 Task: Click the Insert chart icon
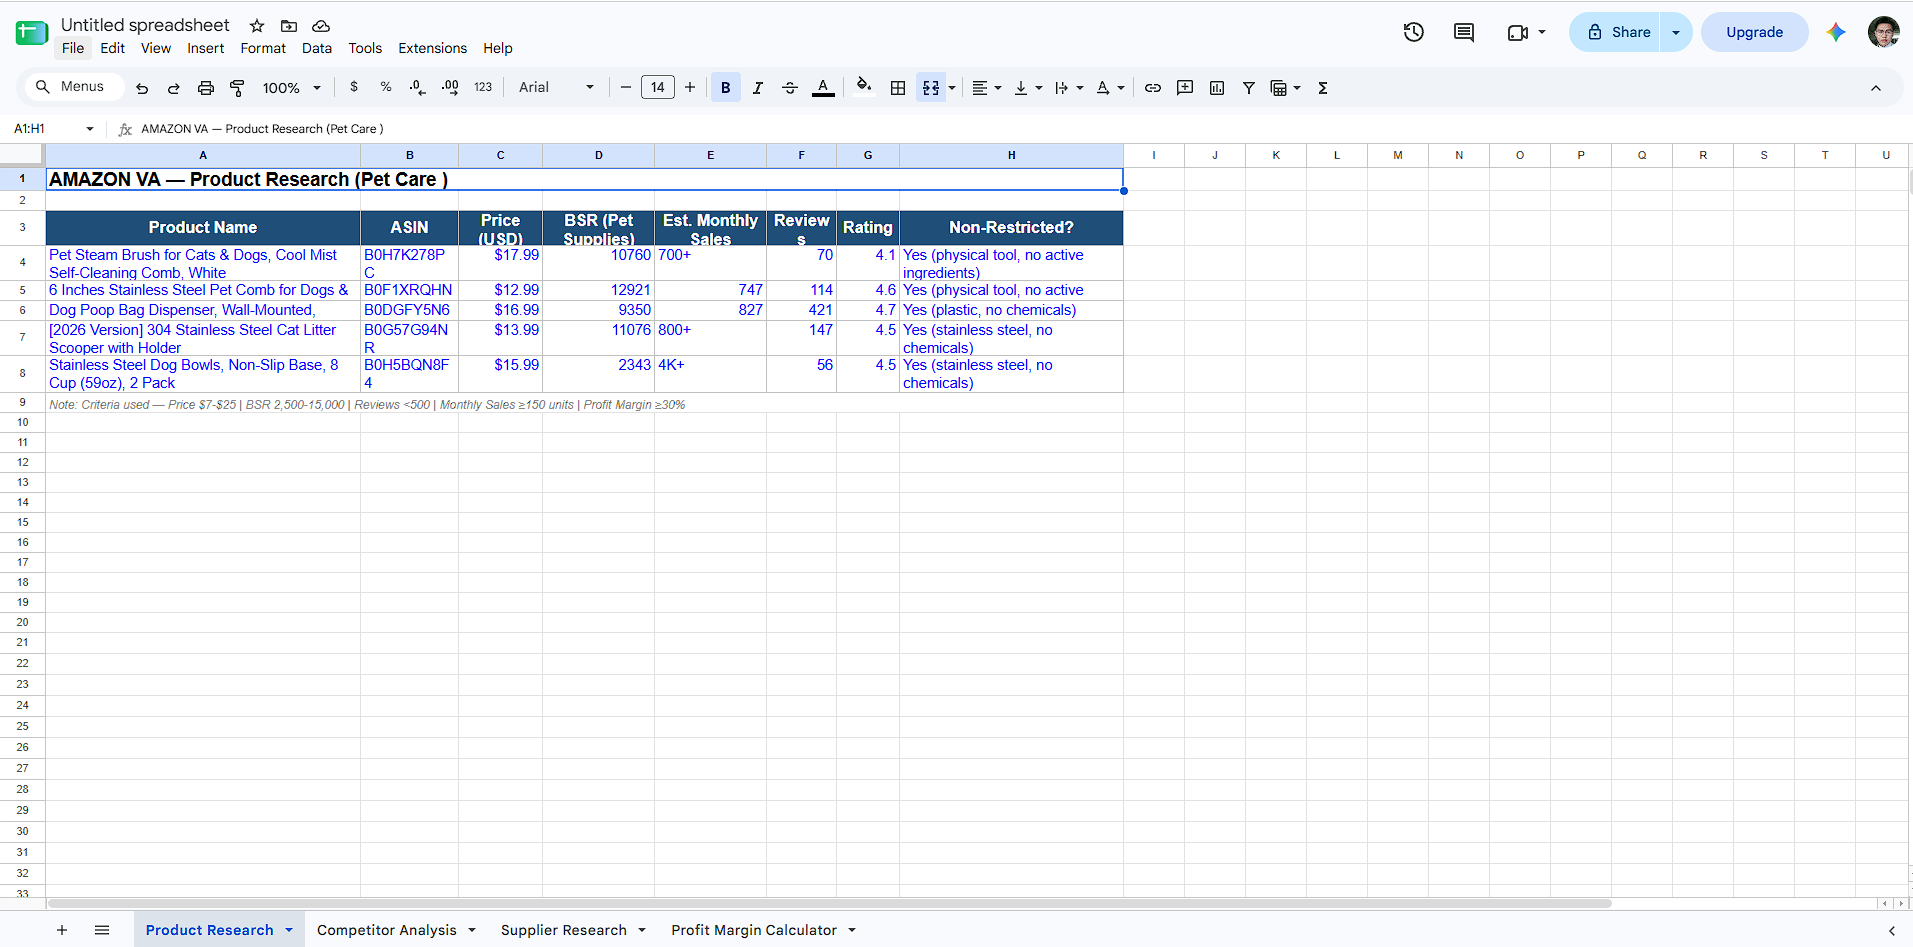pyautogui.click(x=1217, y=88)
